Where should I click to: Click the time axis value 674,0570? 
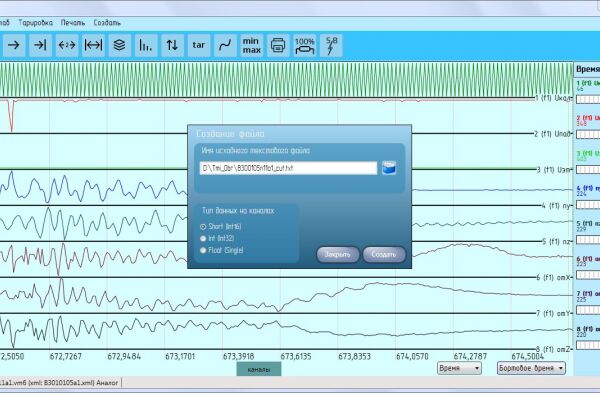(x=412, y=357)
